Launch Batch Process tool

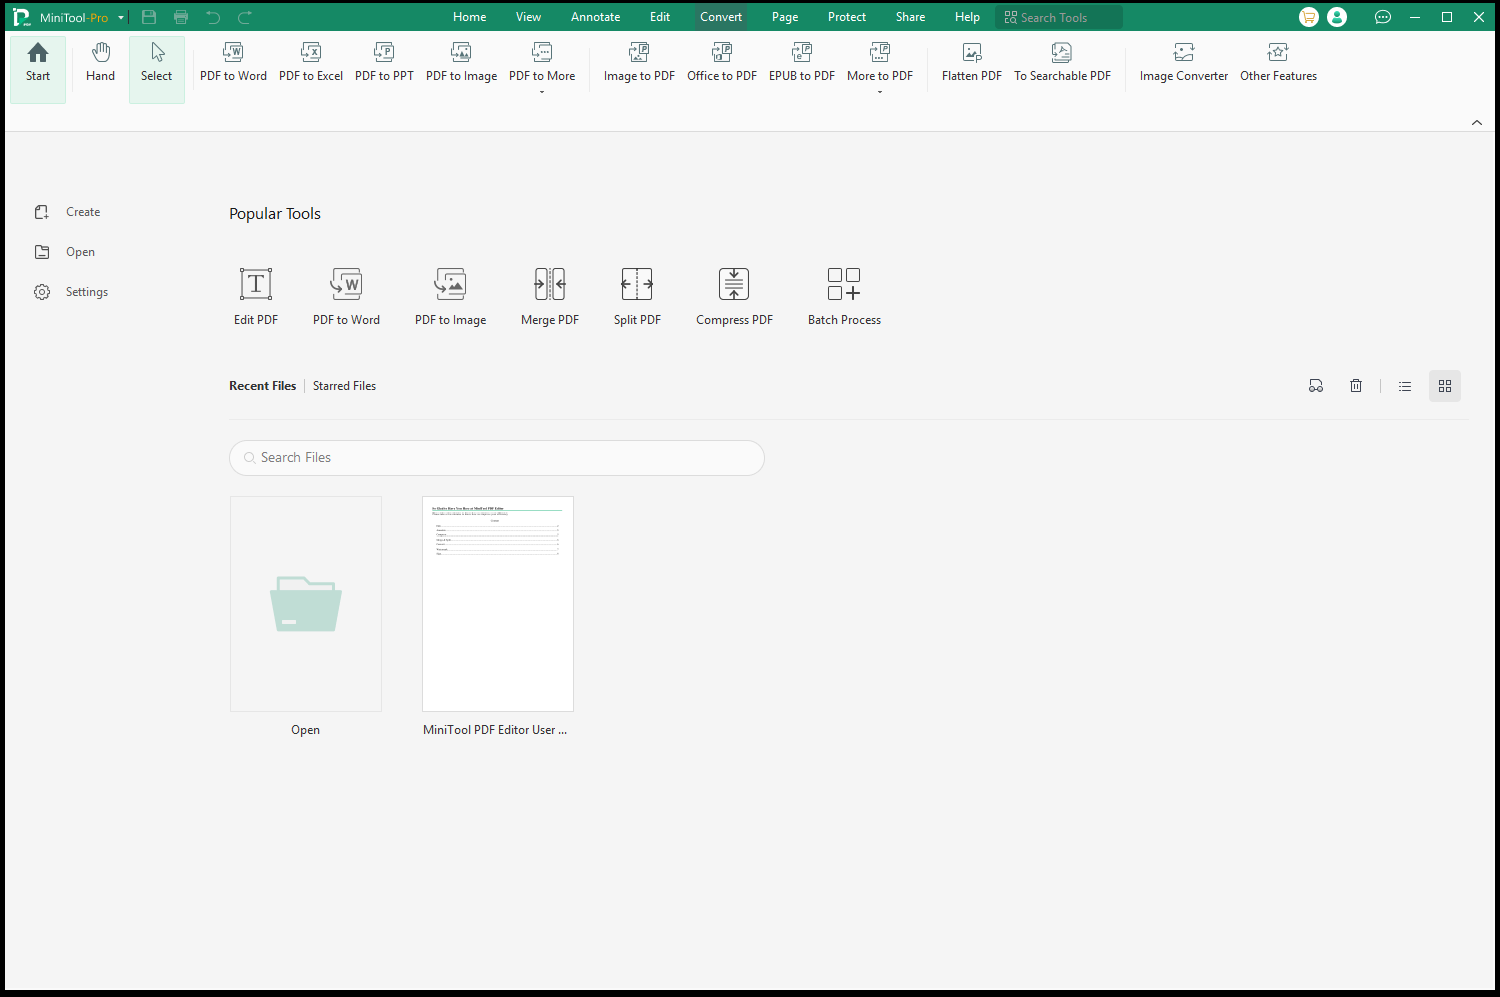pos(844,296)
